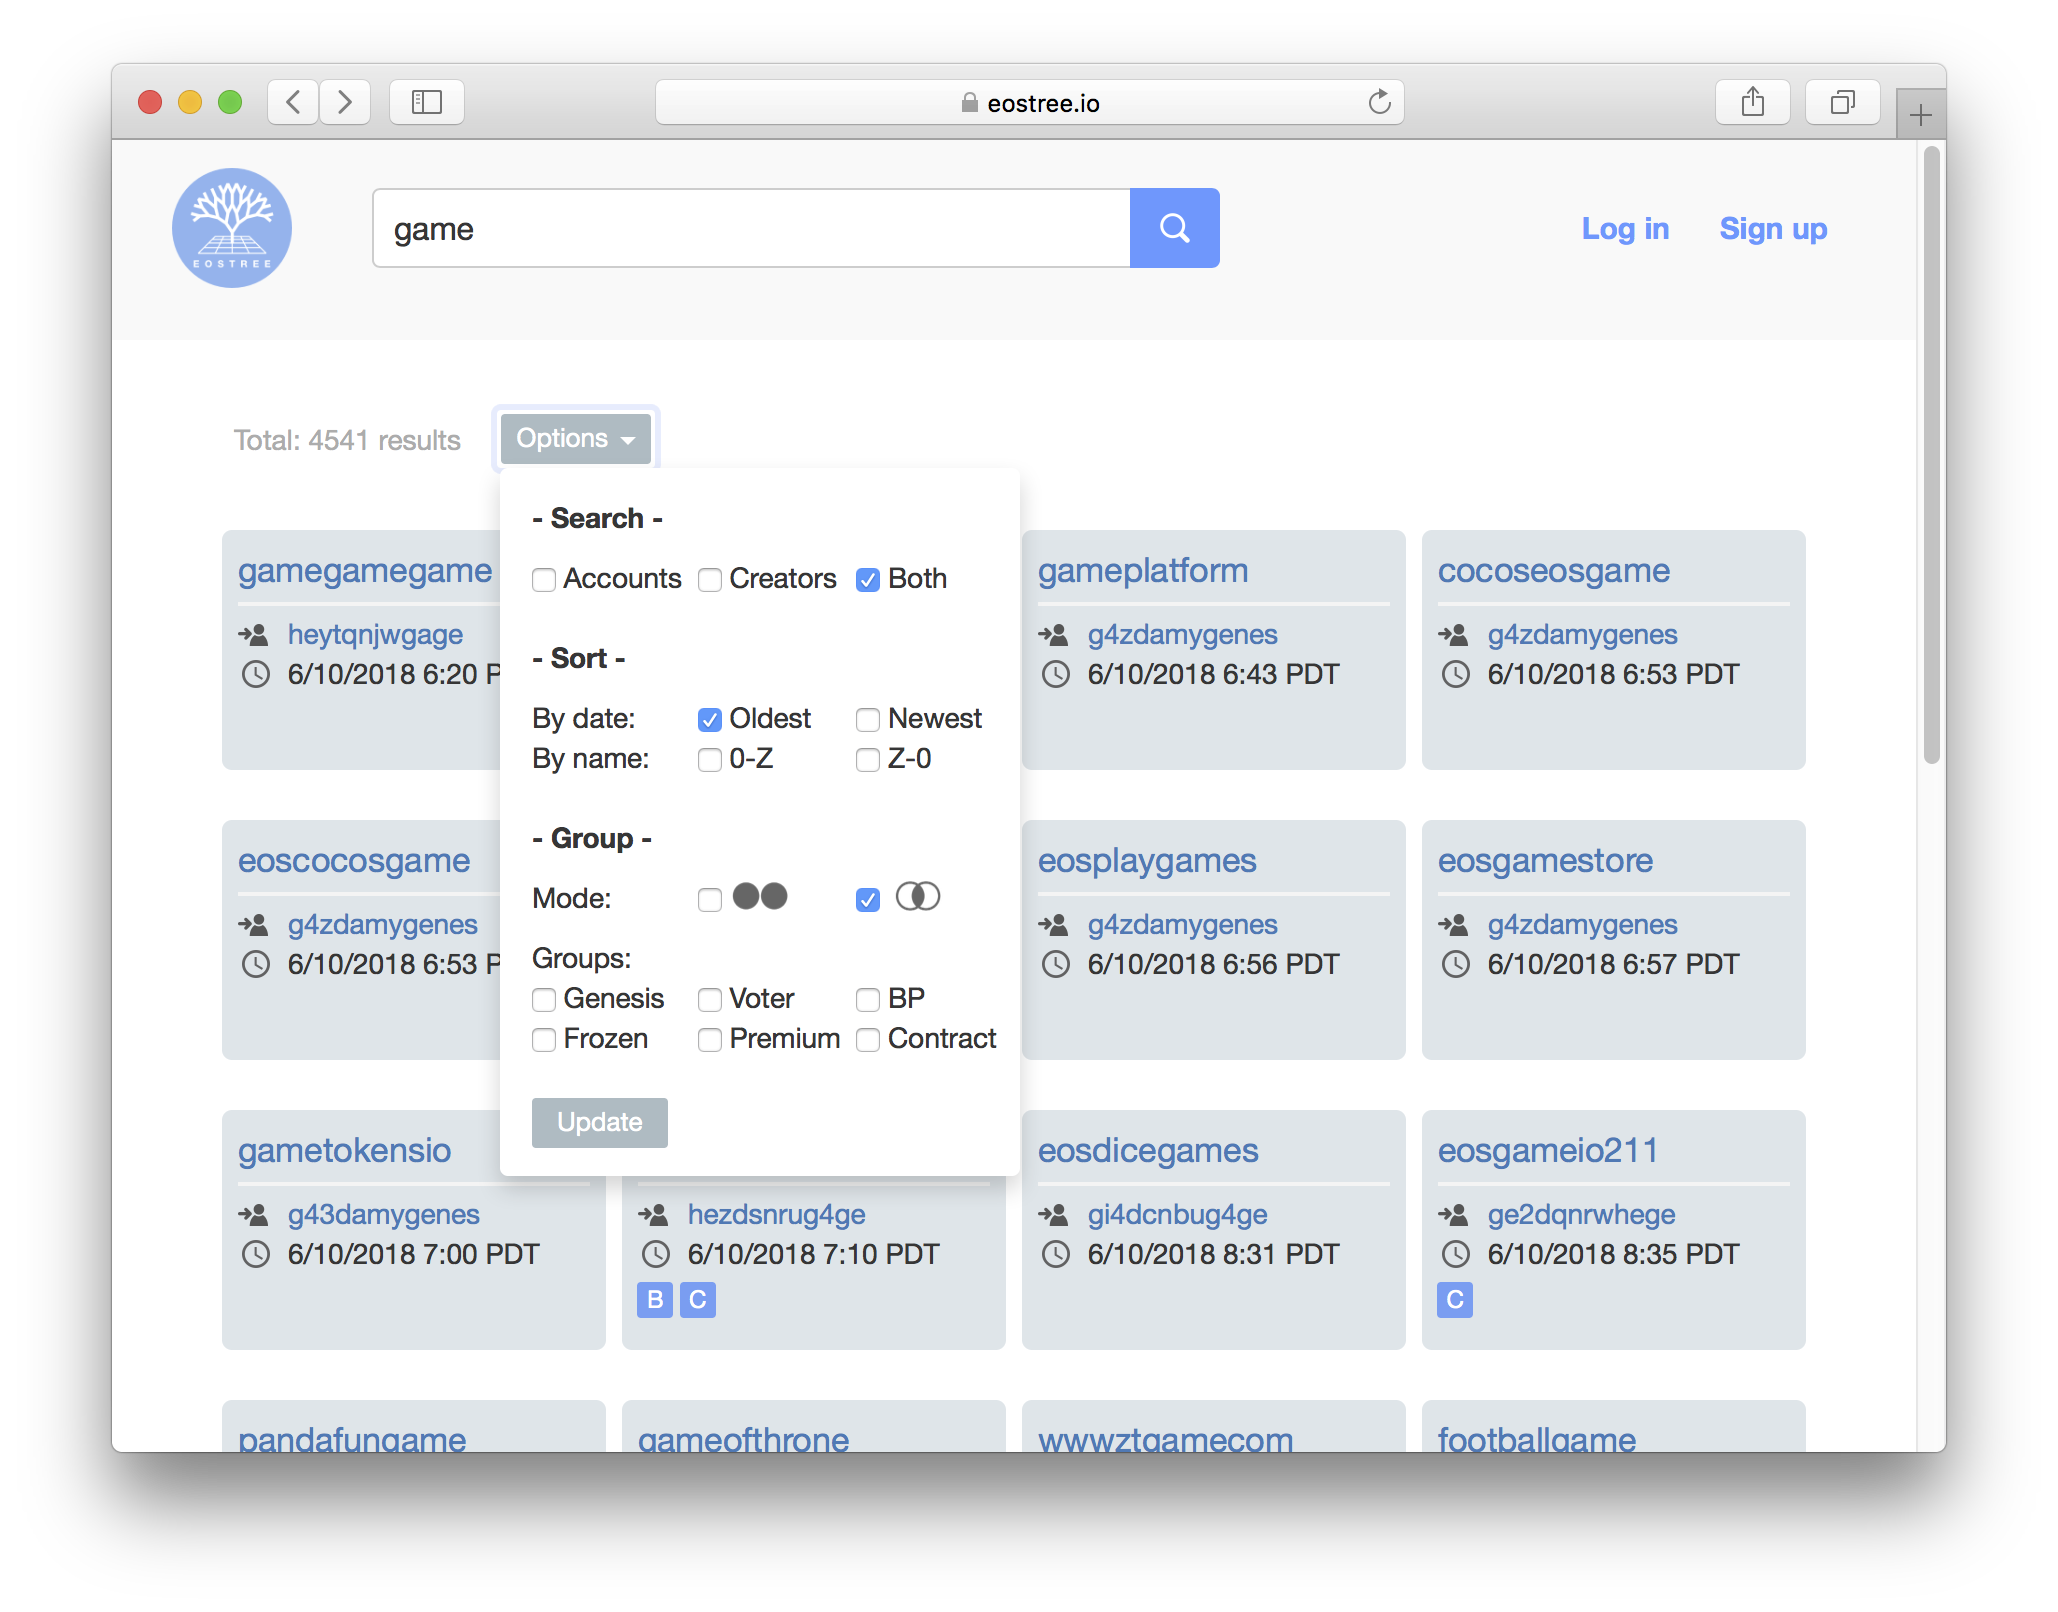The width and height of the screenshot is (2058, 1612).
Task: Show all tabs overview button
Action: (x=1842, y=102)
